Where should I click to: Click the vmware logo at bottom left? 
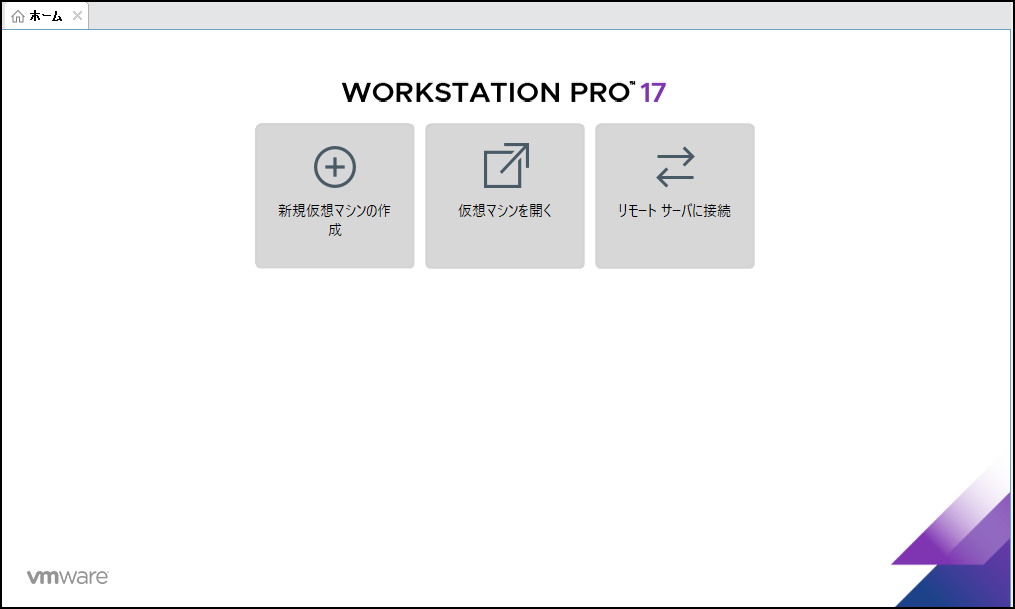pos(68,577)
